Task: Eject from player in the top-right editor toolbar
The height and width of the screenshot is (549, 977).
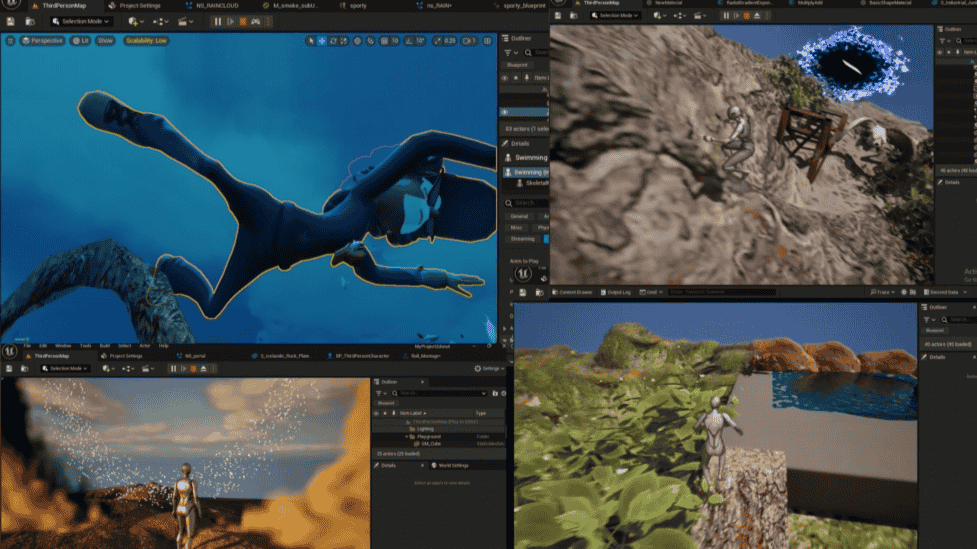Action: [757, 16]
